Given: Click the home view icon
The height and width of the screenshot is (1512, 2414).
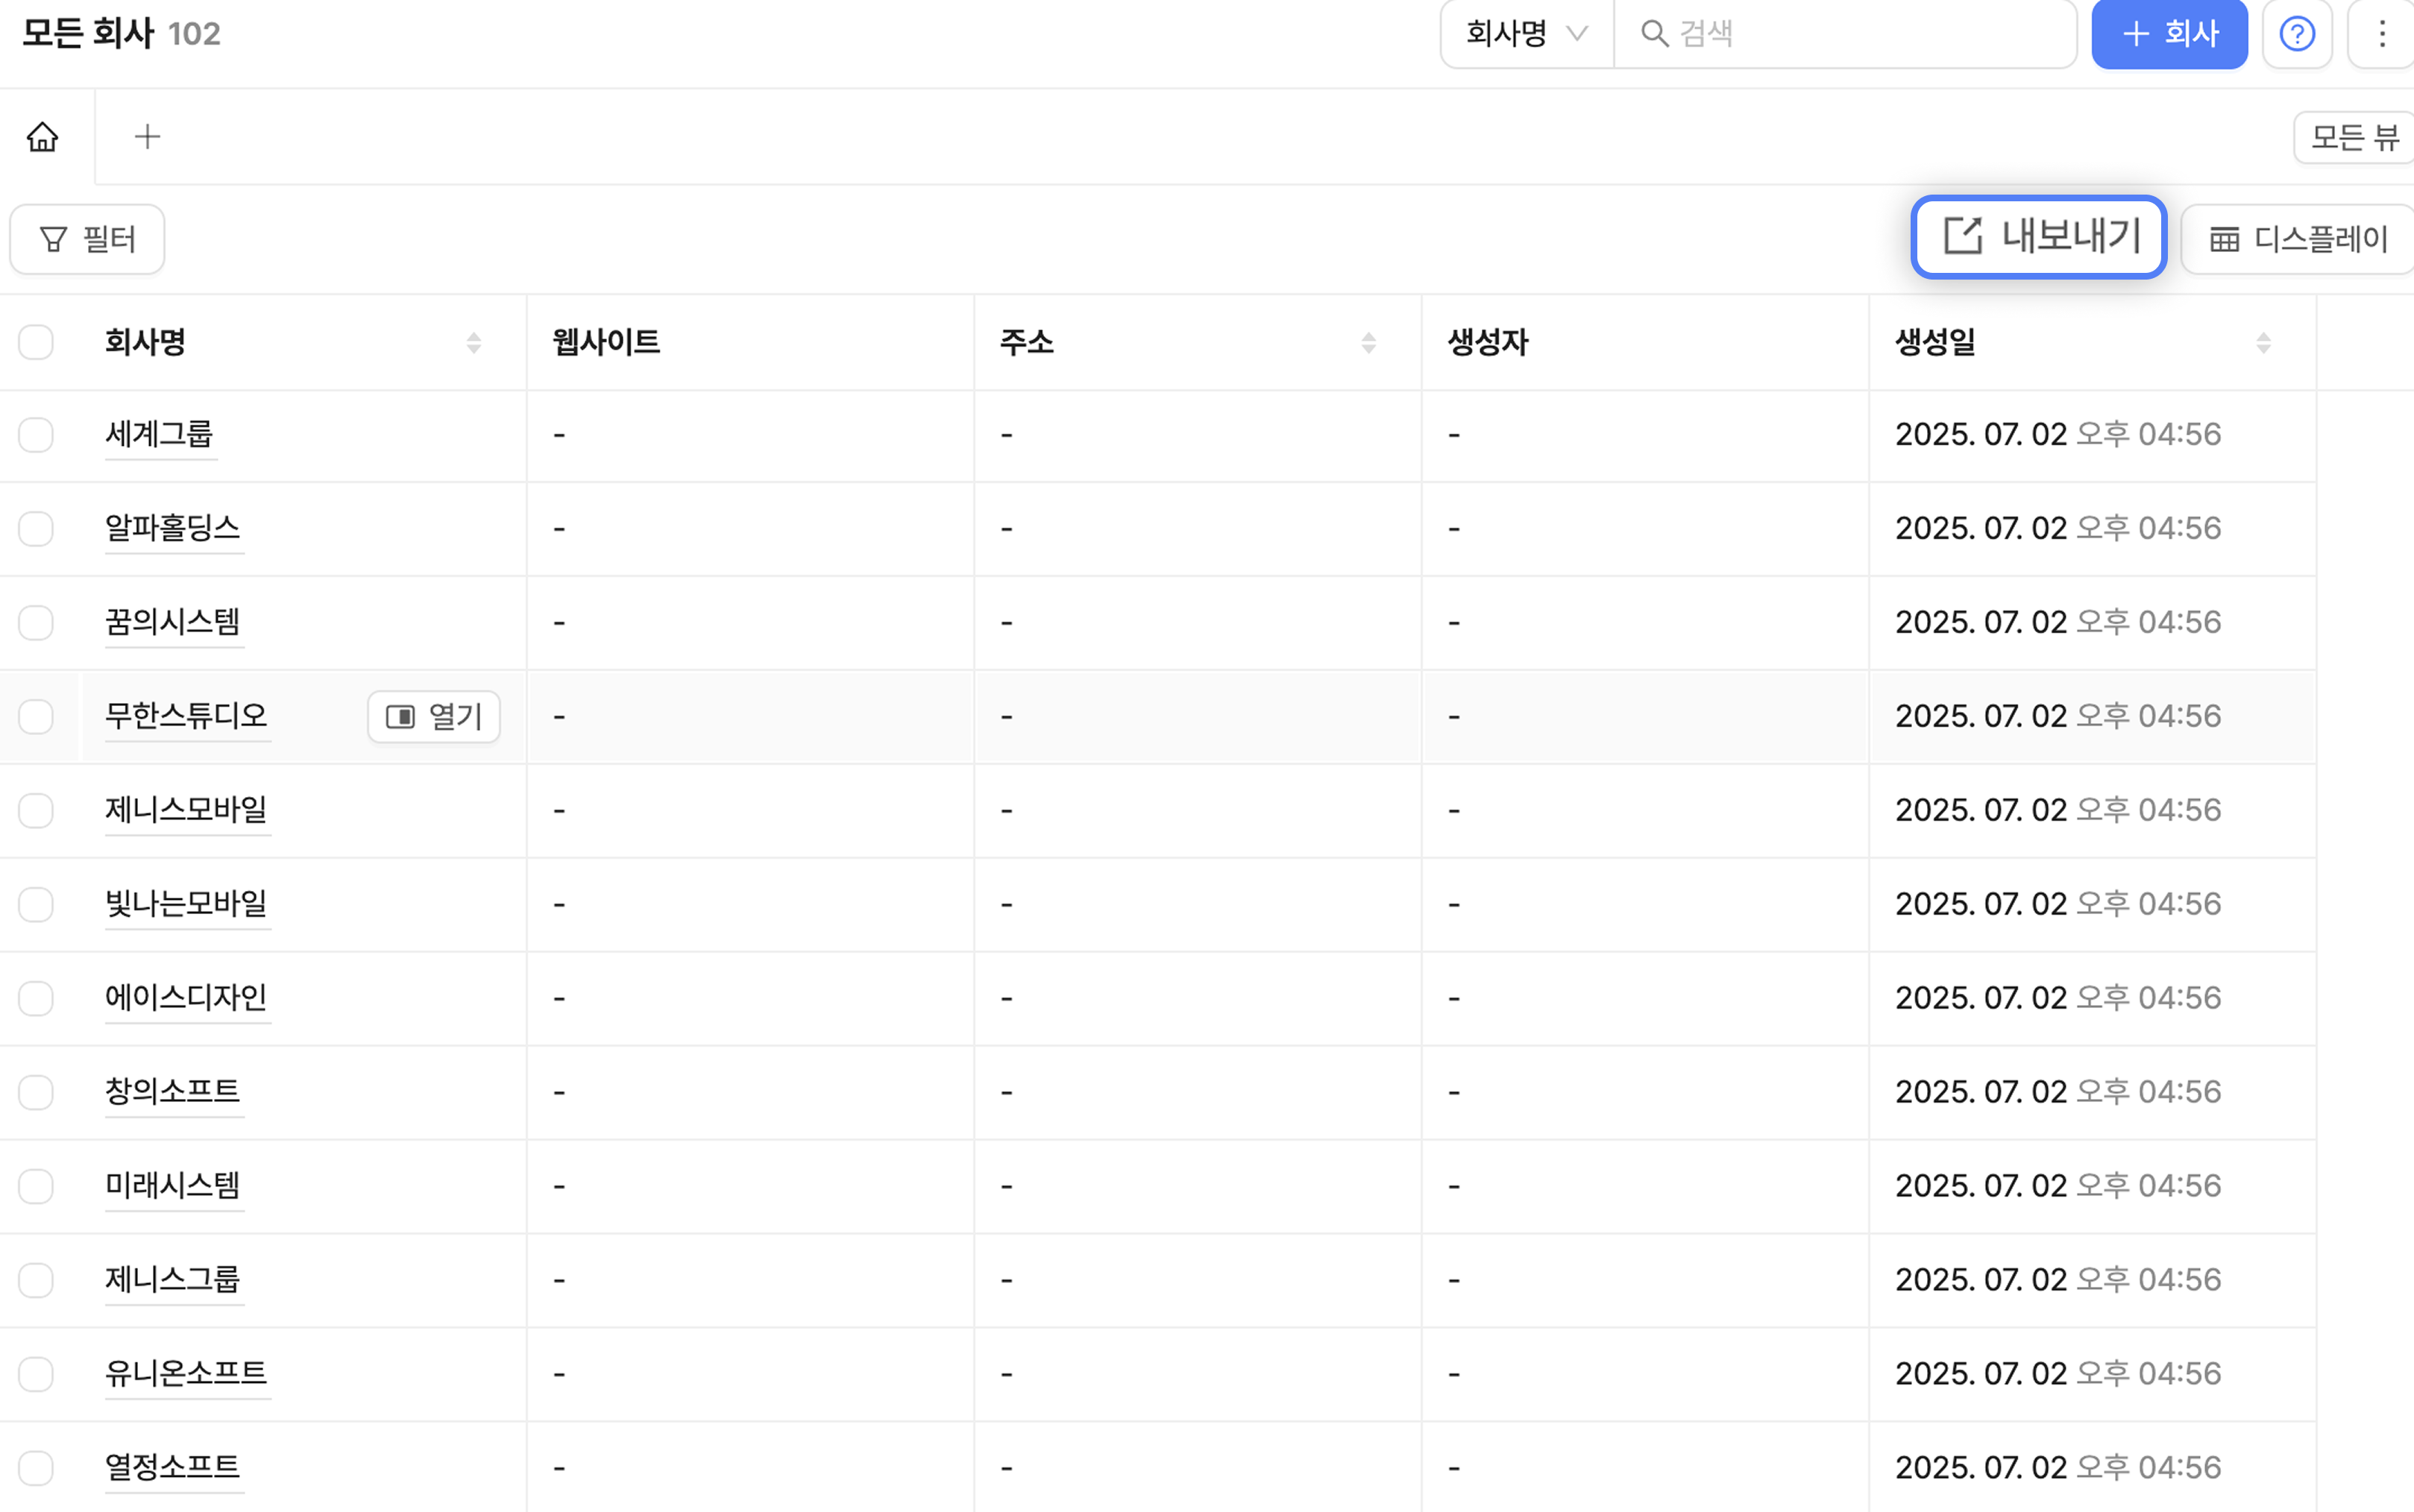Looking at the screenshot, I should 43,137.
